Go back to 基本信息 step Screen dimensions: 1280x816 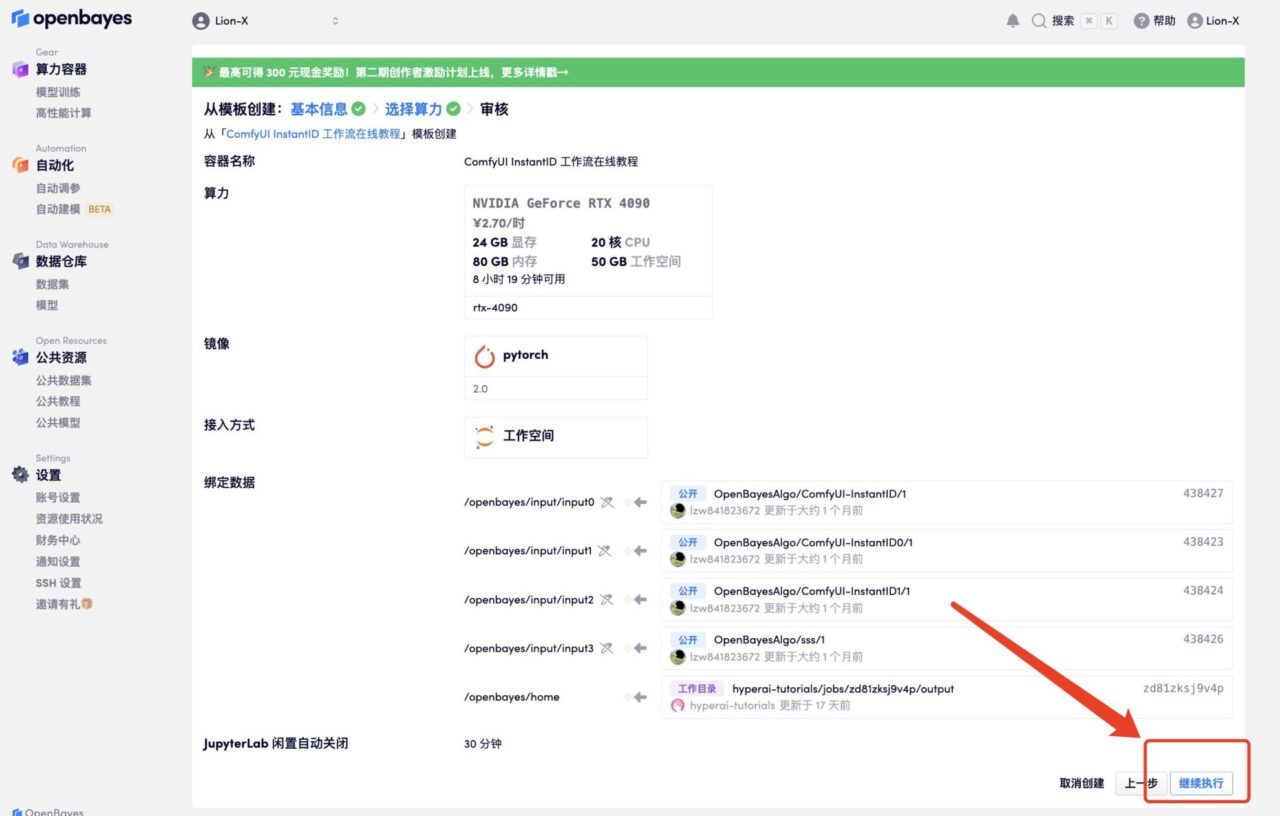pos(319,109)
